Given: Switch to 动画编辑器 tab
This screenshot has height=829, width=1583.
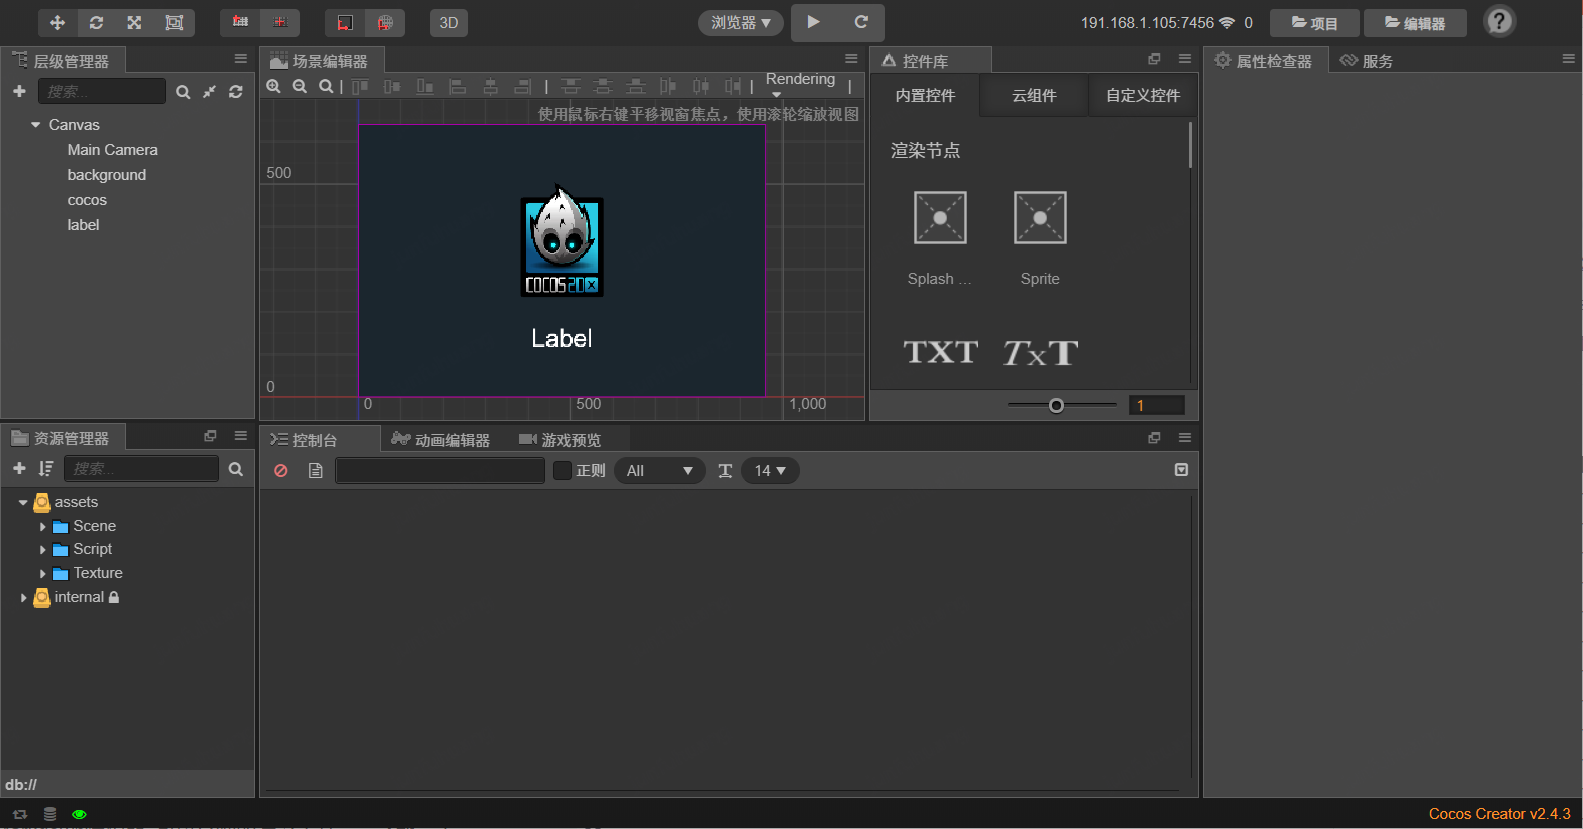Looking at the screenshot, I should tap(441, 440).
